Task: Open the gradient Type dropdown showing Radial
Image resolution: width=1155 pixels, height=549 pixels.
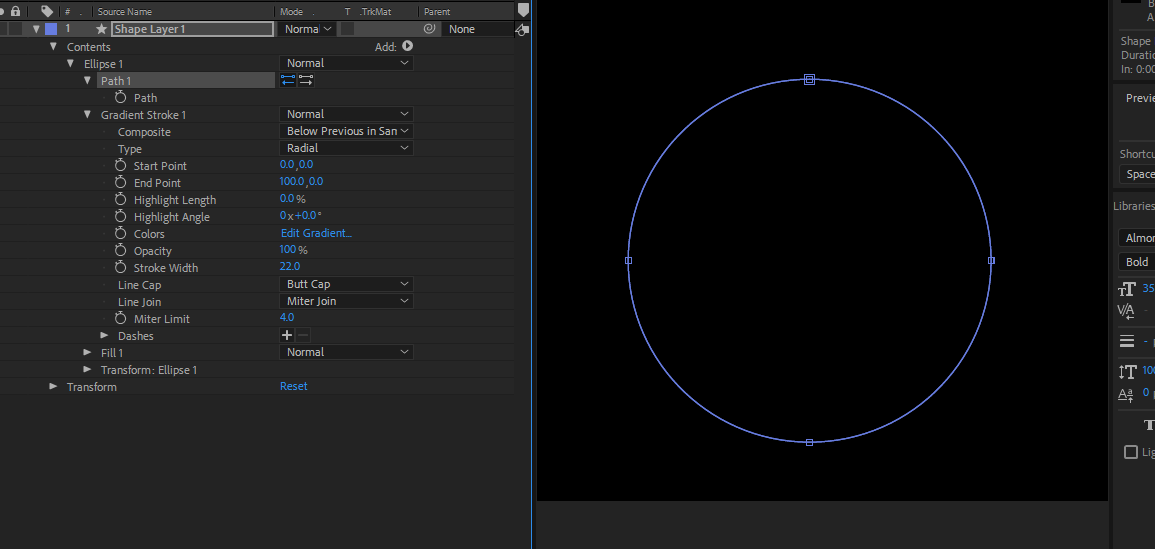Action: tap(346, 148)
